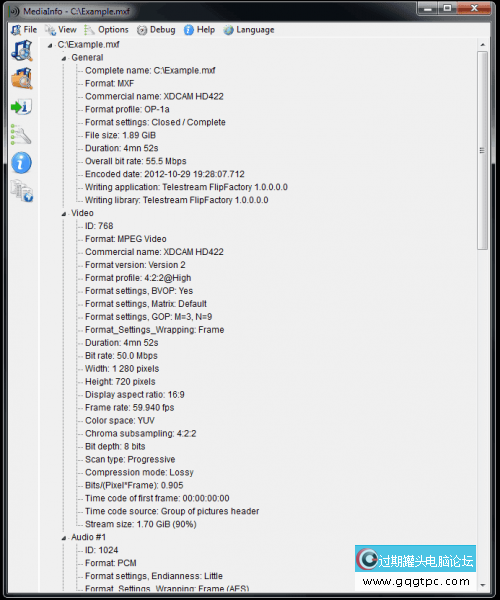Select row ID: 1024
The width and height of the screenshot is (500, 600).
pyautogui.click(x=101, y=550)
